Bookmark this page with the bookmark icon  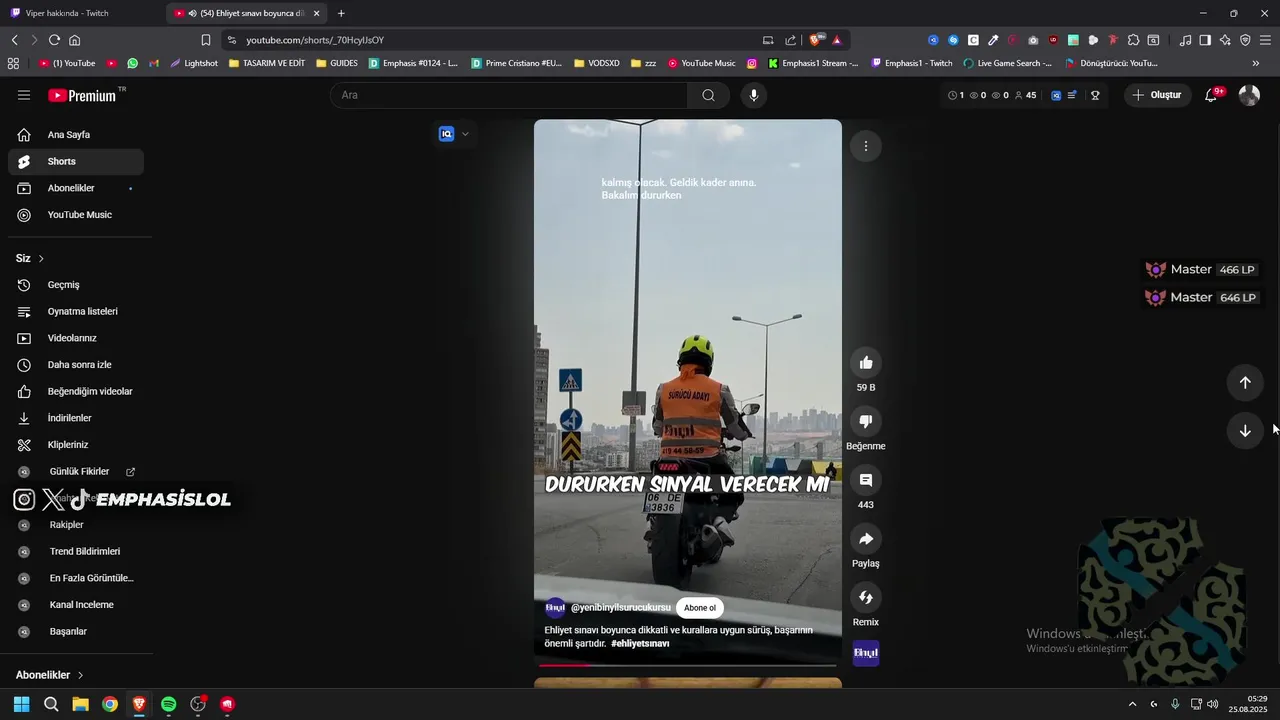coord(206,40)
